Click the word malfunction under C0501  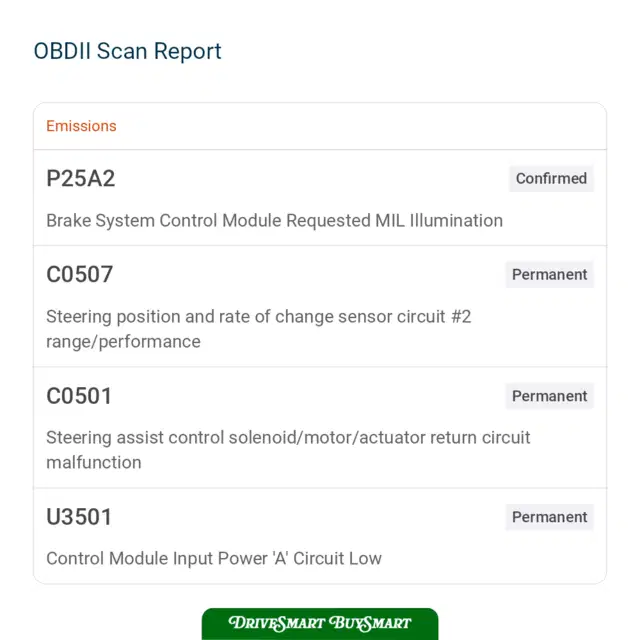(x=94, y=463)
